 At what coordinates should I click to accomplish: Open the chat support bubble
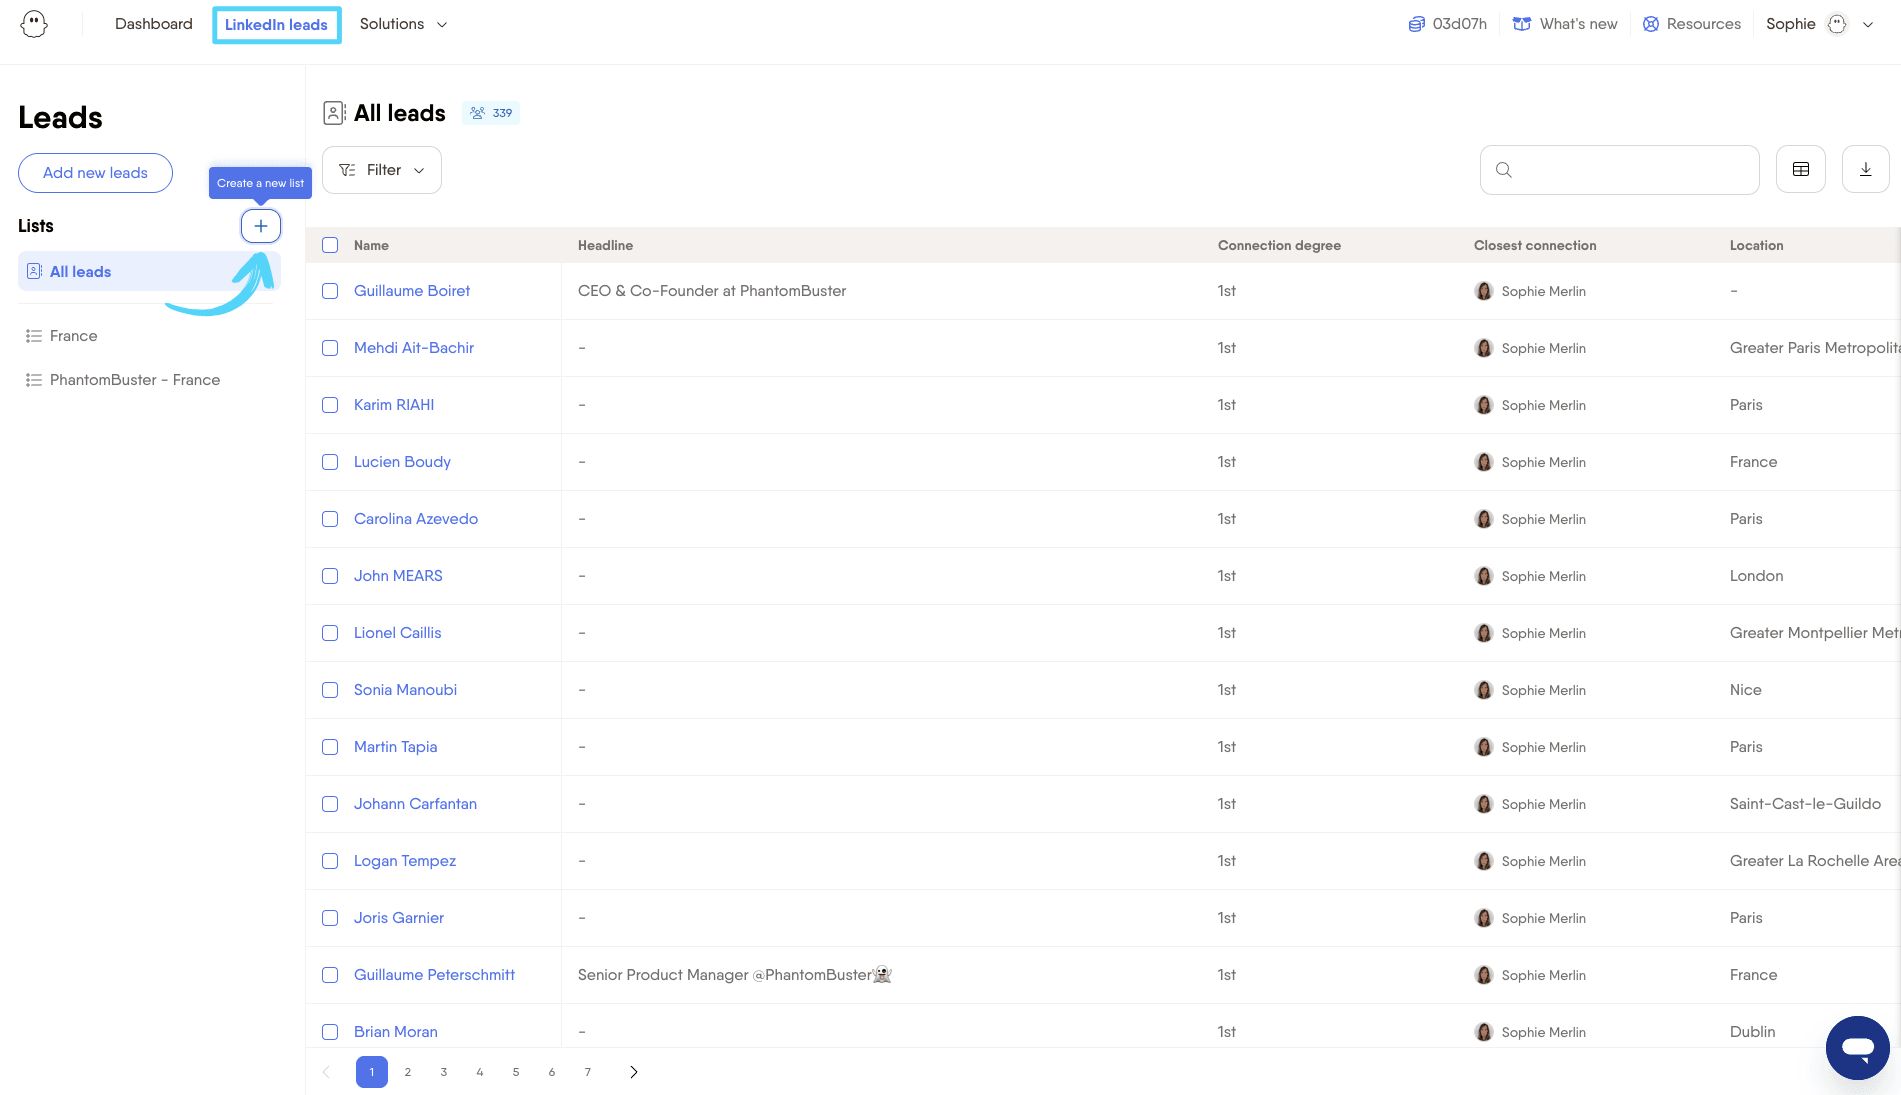(1858, 1048)
